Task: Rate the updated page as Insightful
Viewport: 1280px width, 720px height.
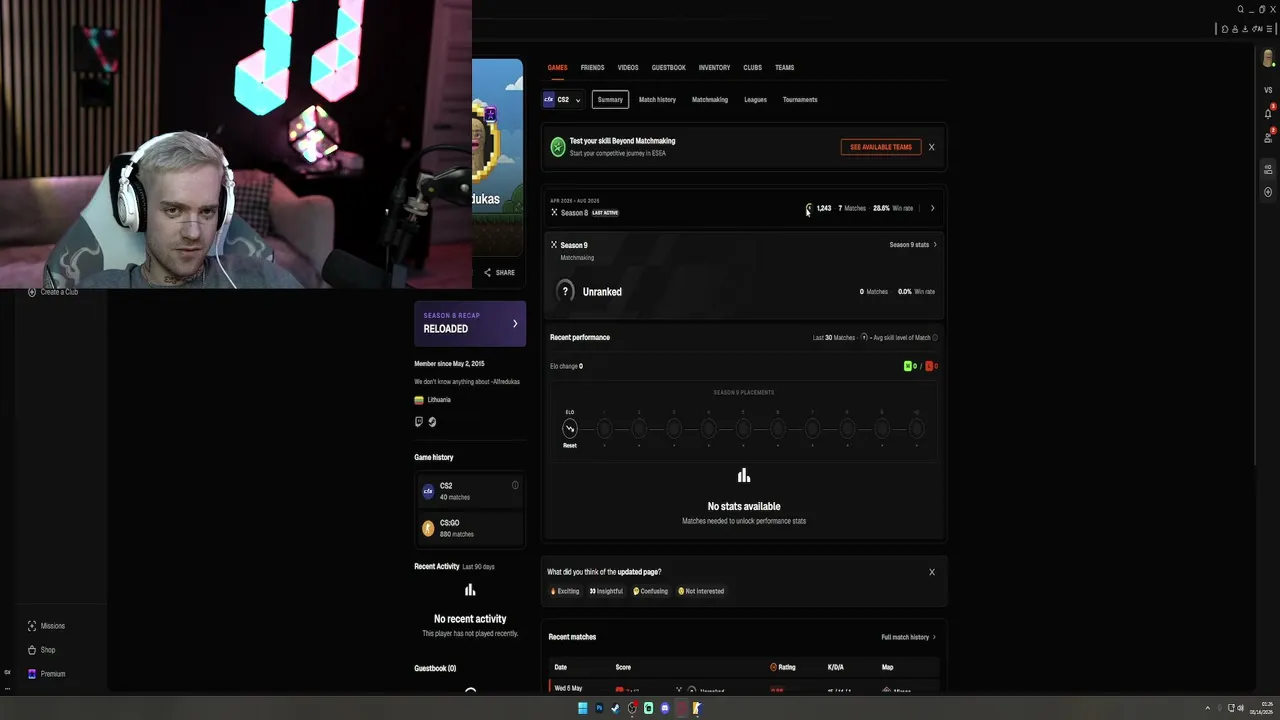Action: click(606, 591)
